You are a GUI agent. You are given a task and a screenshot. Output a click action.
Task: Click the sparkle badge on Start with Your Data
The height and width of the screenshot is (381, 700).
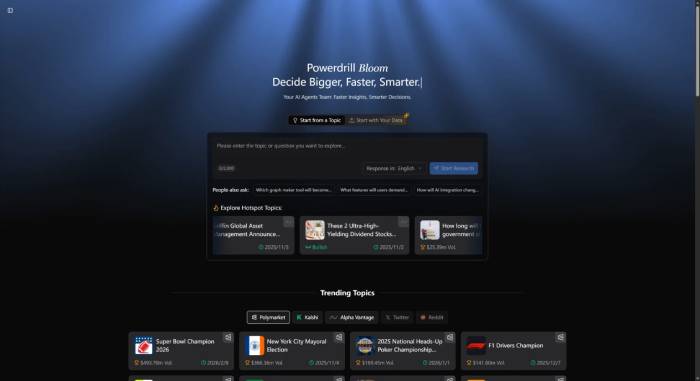[406, 116]
